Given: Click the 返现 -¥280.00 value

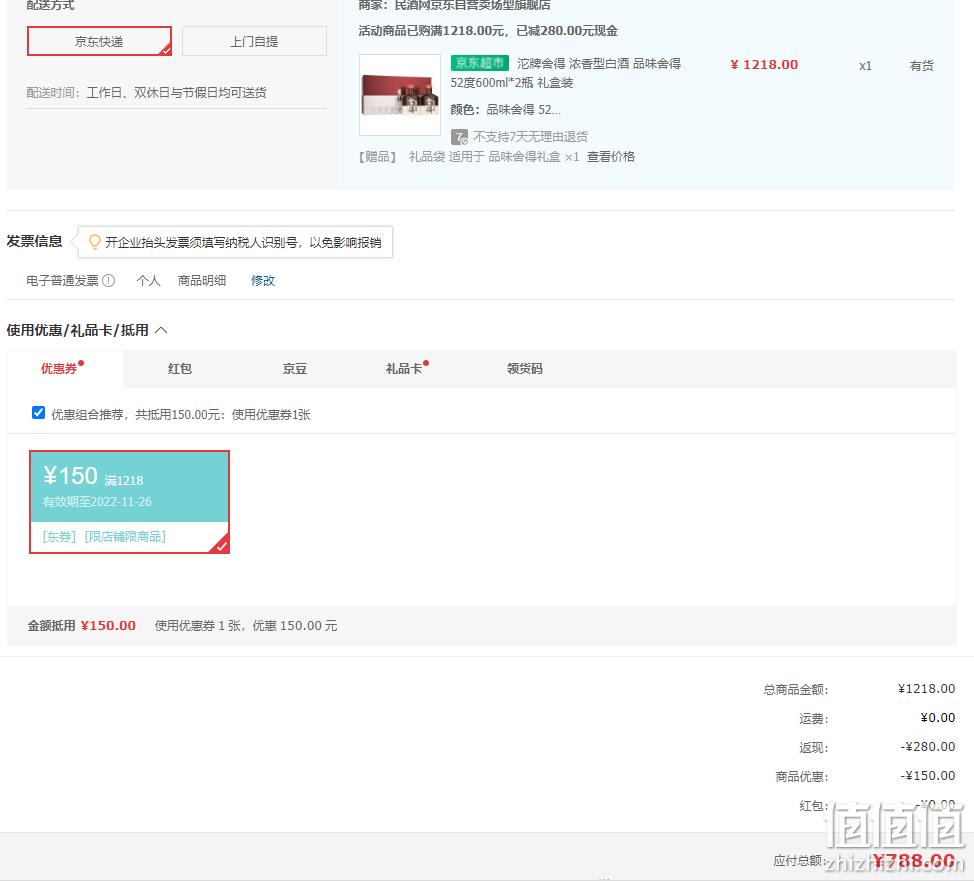Looking at the screenshot, I should pos(927,747).
